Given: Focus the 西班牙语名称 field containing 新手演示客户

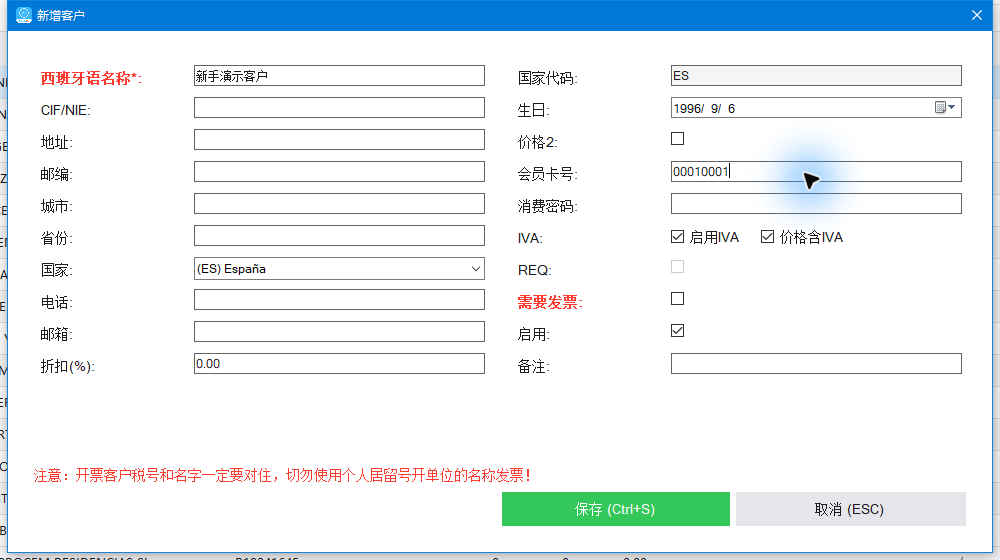Looking at the screenshot, I should (x=339, y=76).
